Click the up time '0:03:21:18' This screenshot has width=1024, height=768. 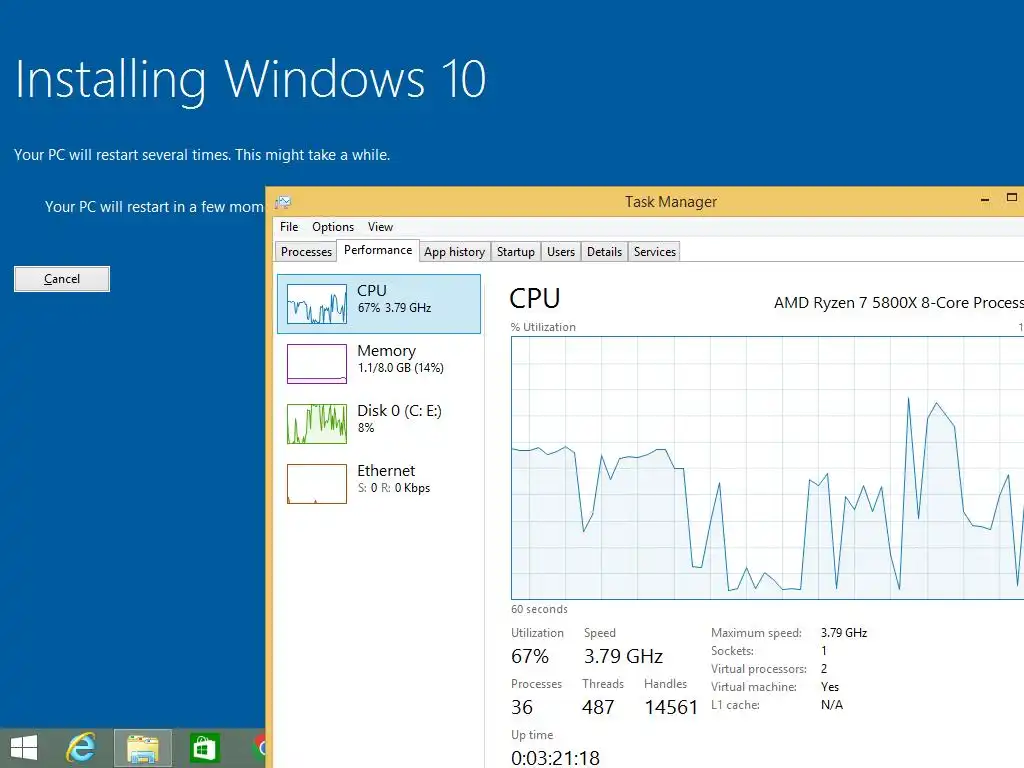coord(555,758)
